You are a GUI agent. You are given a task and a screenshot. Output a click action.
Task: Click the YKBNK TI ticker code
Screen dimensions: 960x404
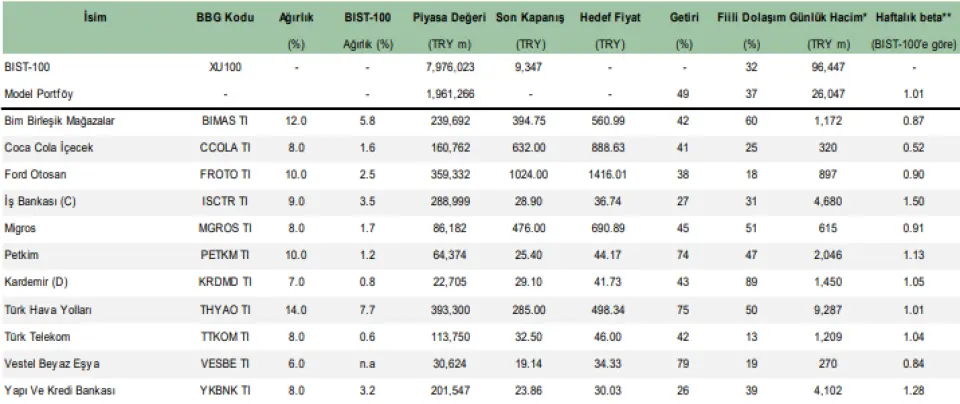(225, 390)
